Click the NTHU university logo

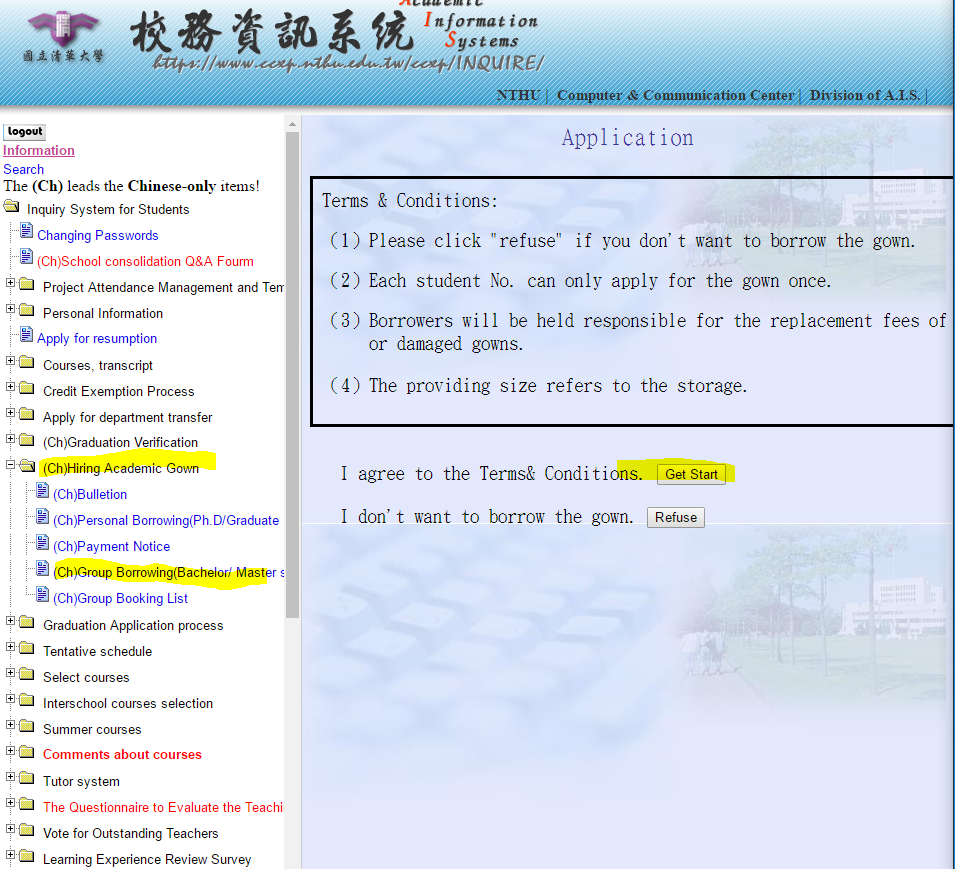coord(63,36)
